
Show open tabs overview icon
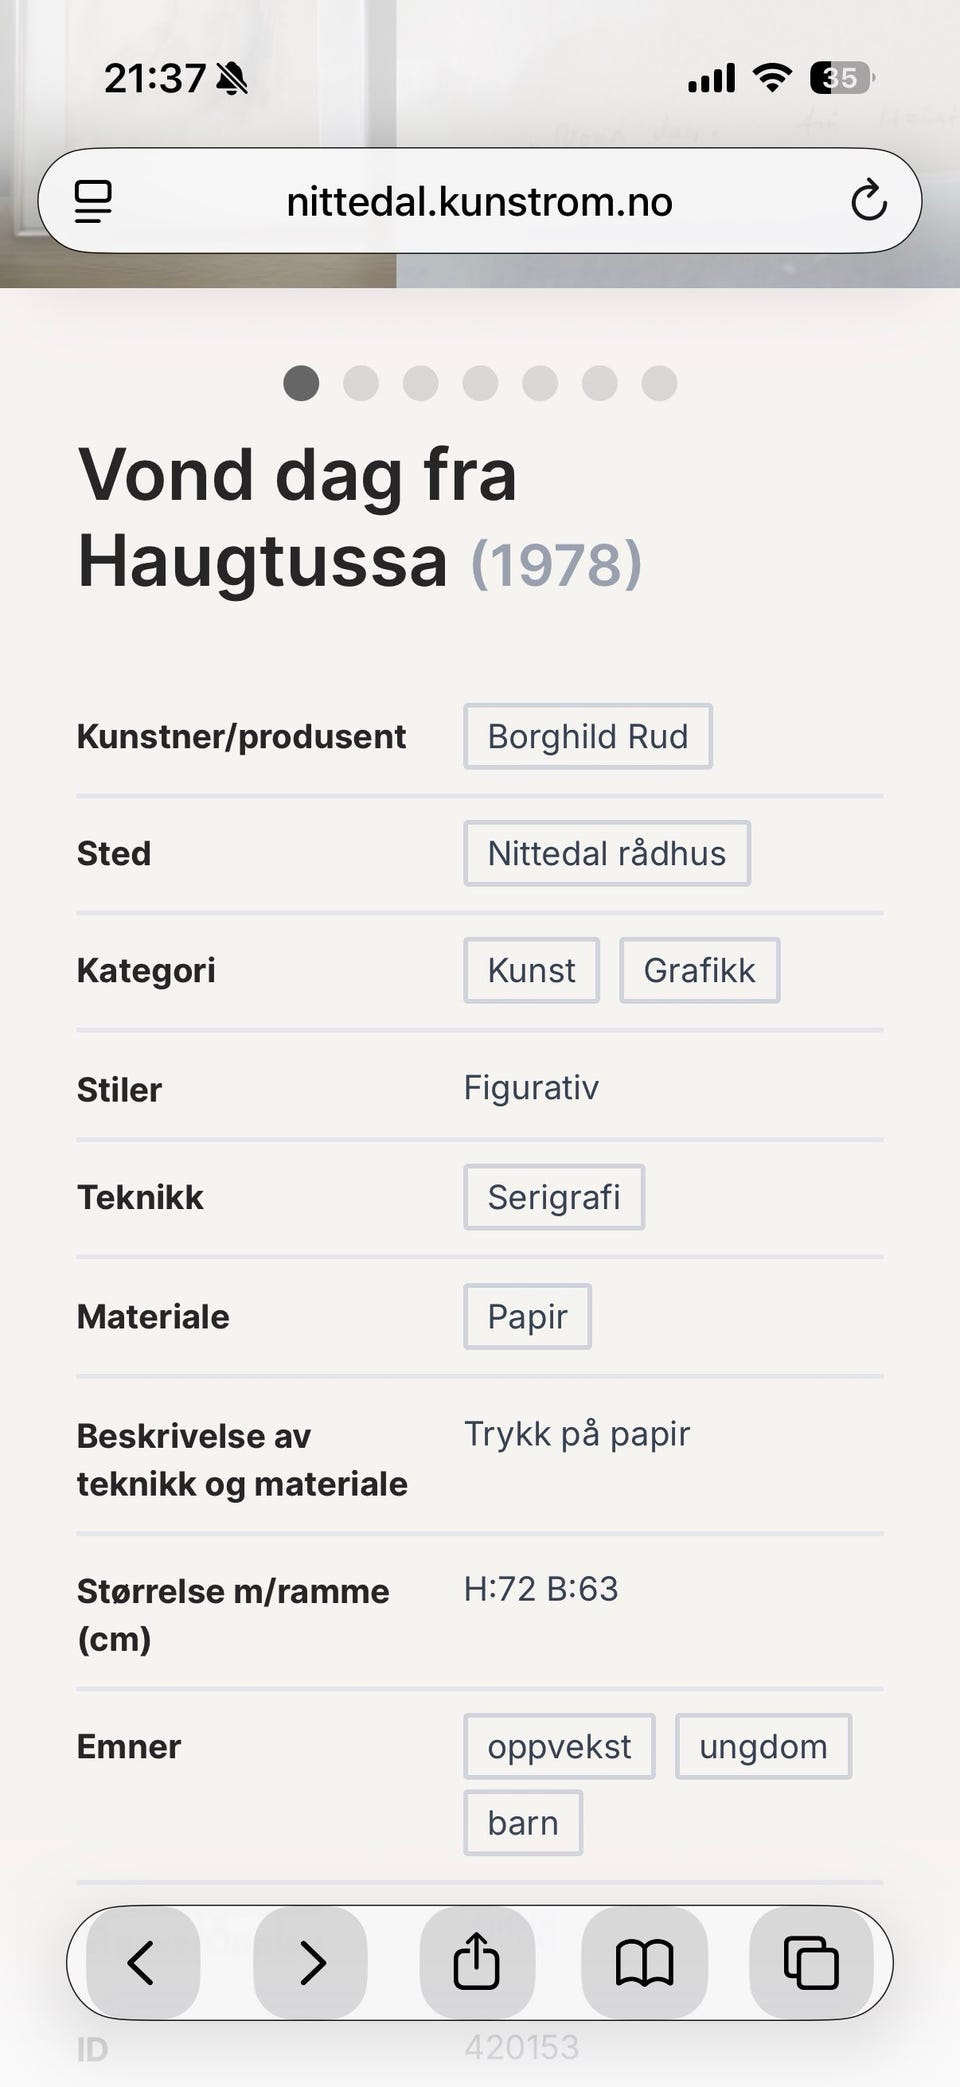click(x=810, y=1962)
